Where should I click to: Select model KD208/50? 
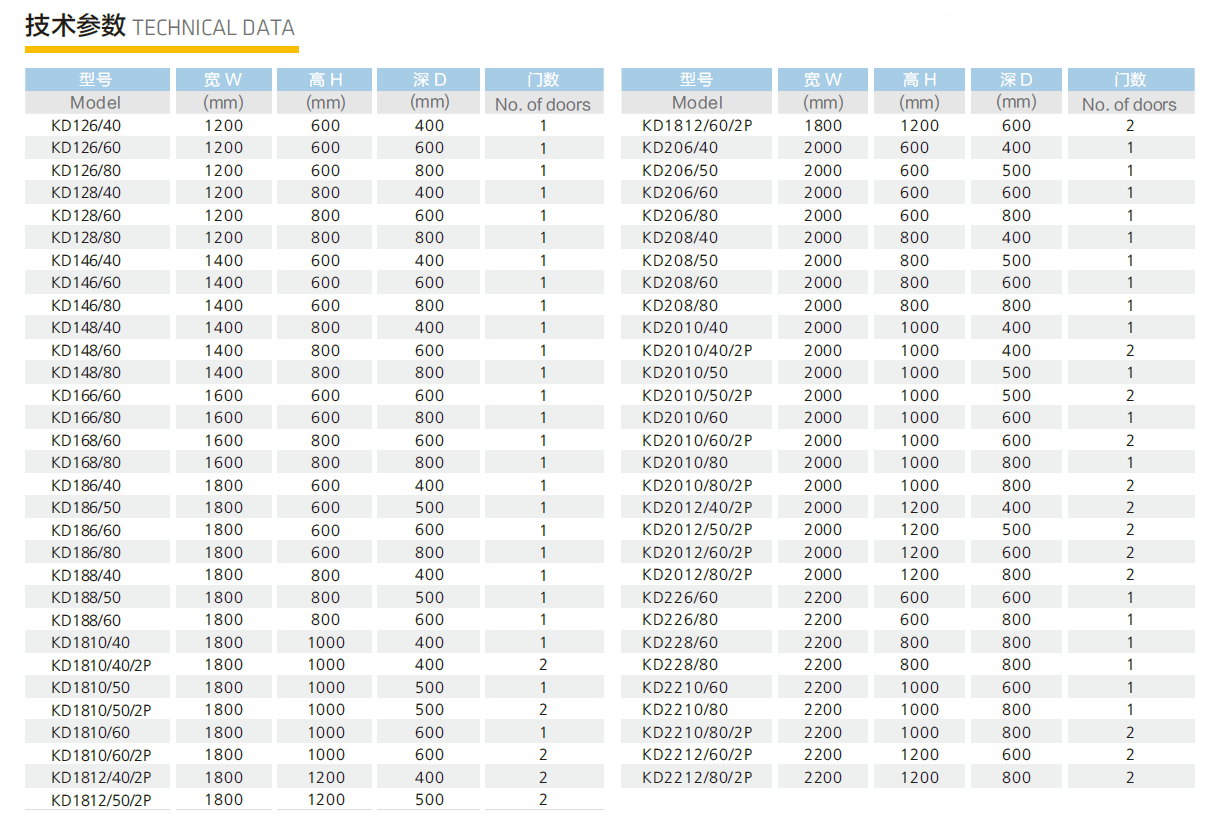(x=680, y=260)
